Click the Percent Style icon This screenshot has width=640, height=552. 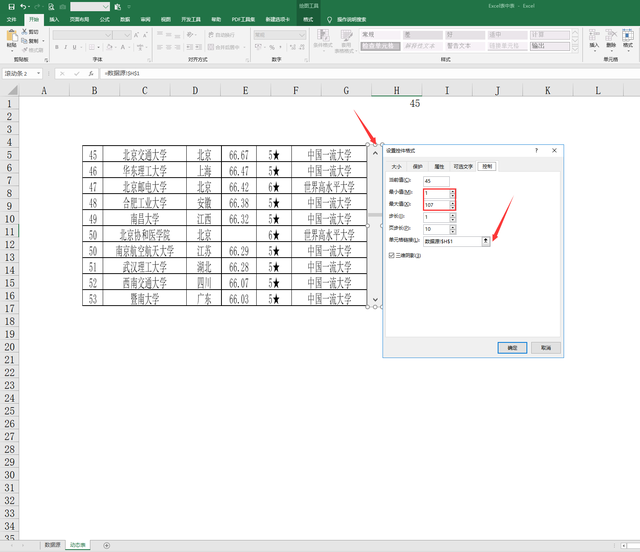pyautogui.click(x=272, y=47)
